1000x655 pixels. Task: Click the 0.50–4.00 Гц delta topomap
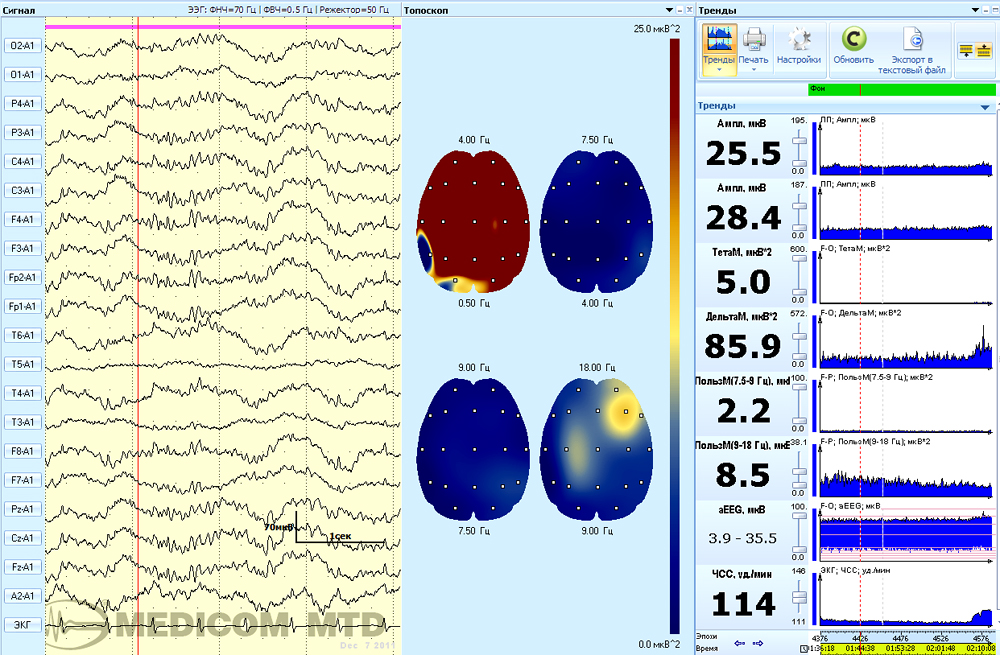point(473,221)
